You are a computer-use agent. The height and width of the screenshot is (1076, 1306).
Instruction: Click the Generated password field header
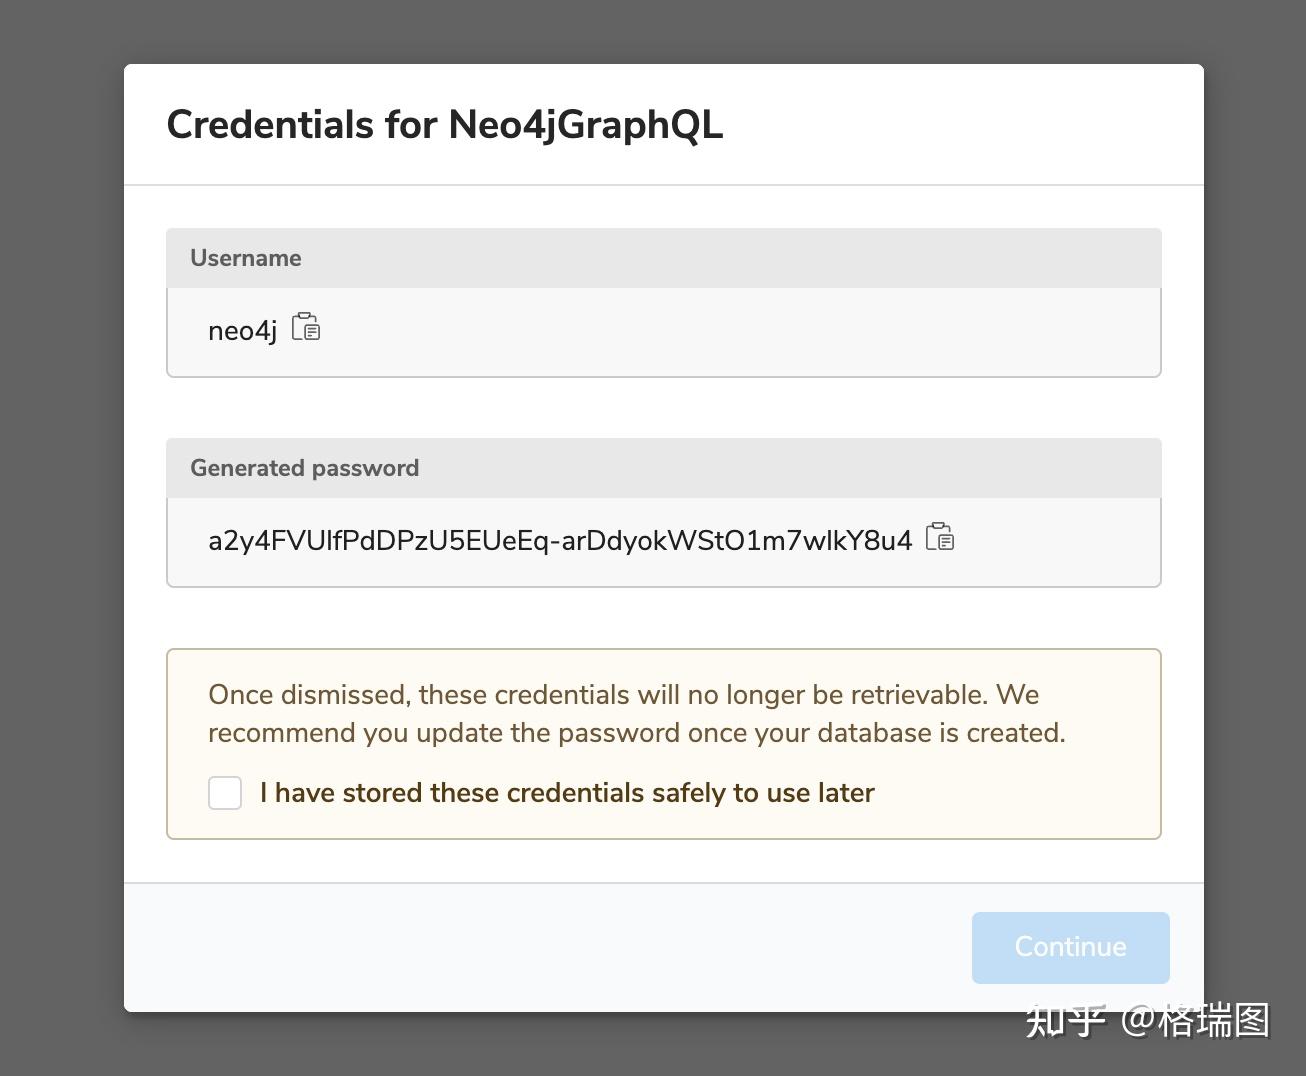pos(304,468)
